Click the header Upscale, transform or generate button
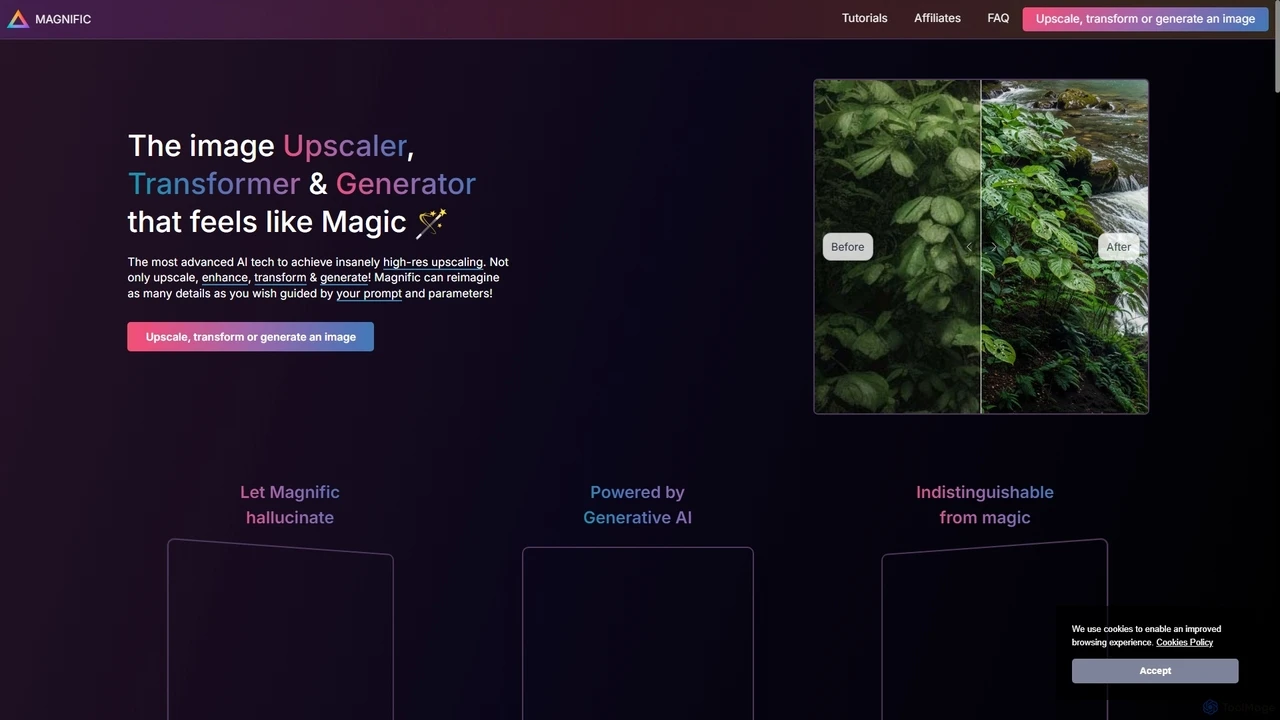 [1145, 19]
